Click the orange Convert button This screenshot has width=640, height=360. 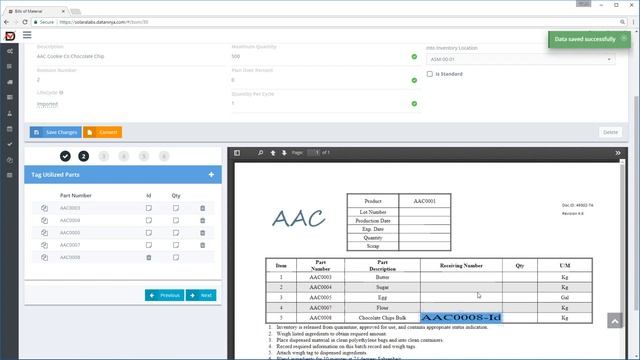102,132
